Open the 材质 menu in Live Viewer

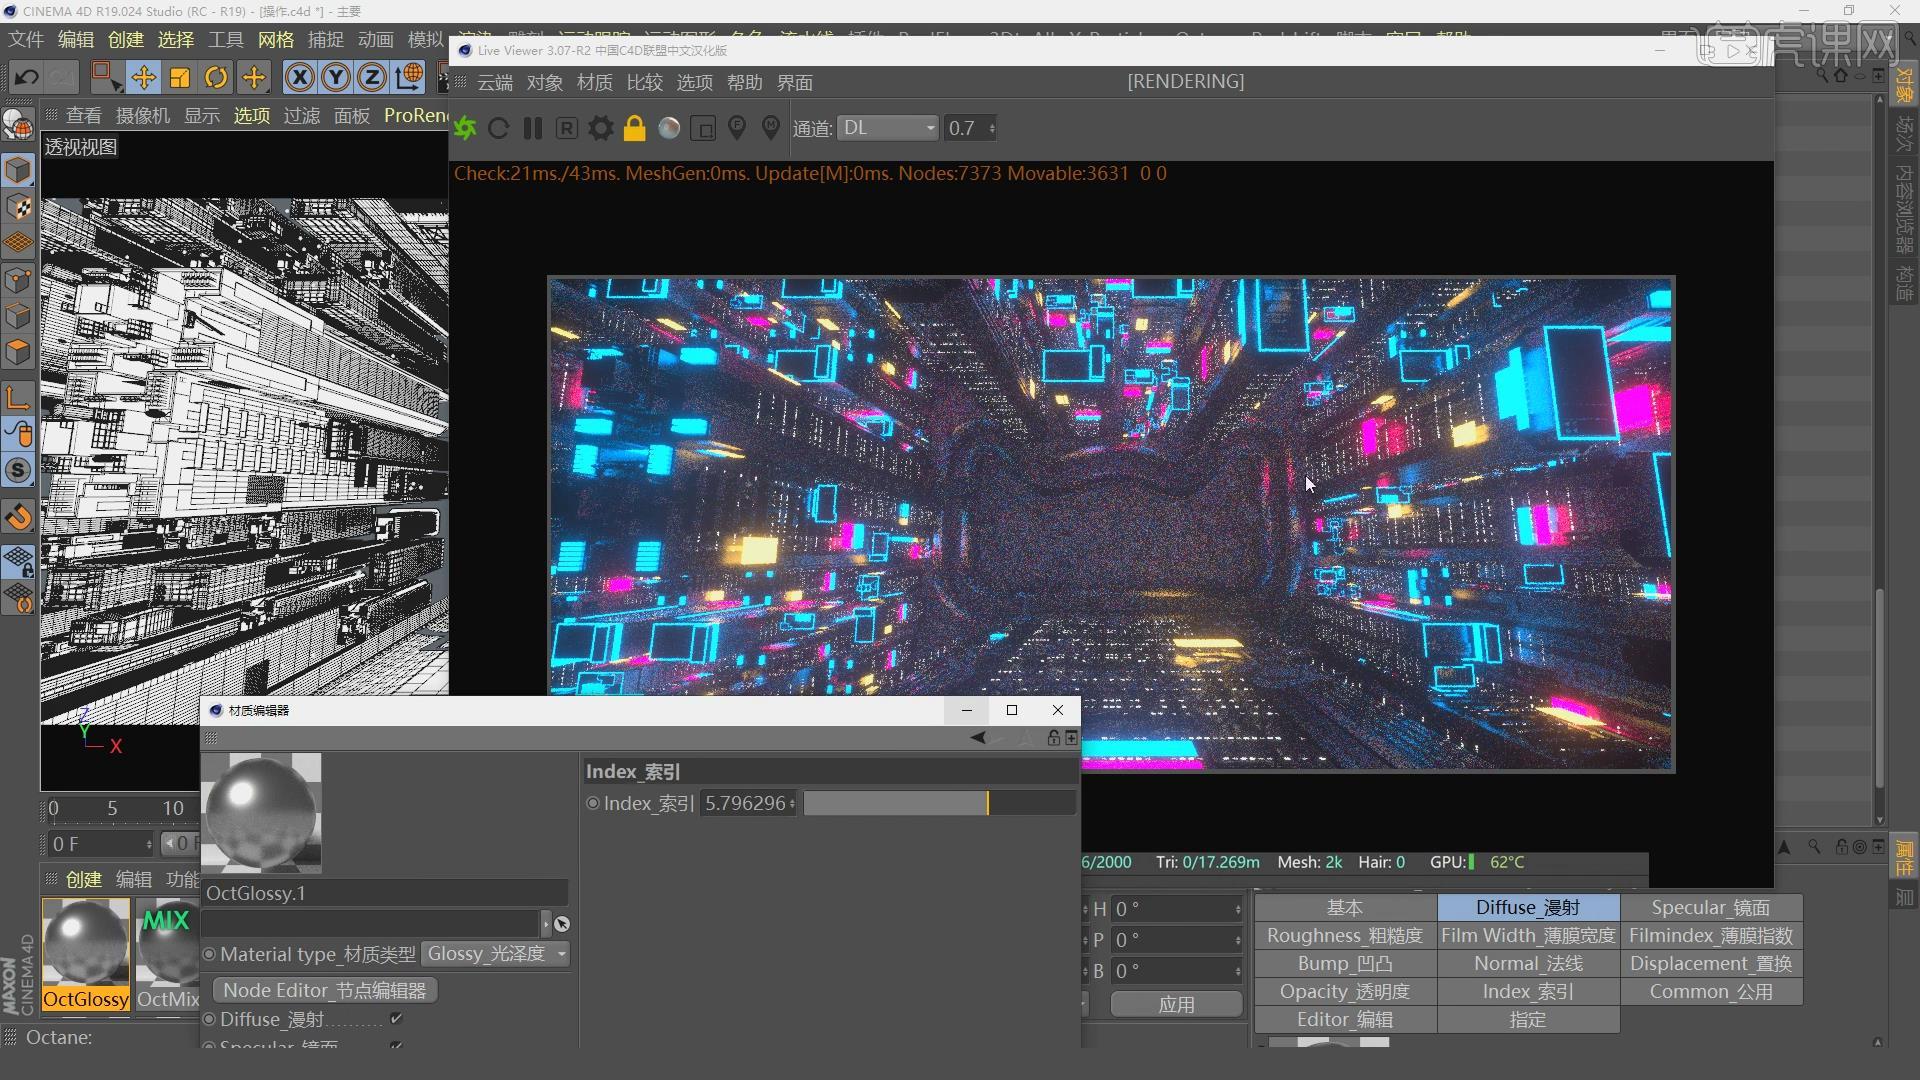[594, 83]
